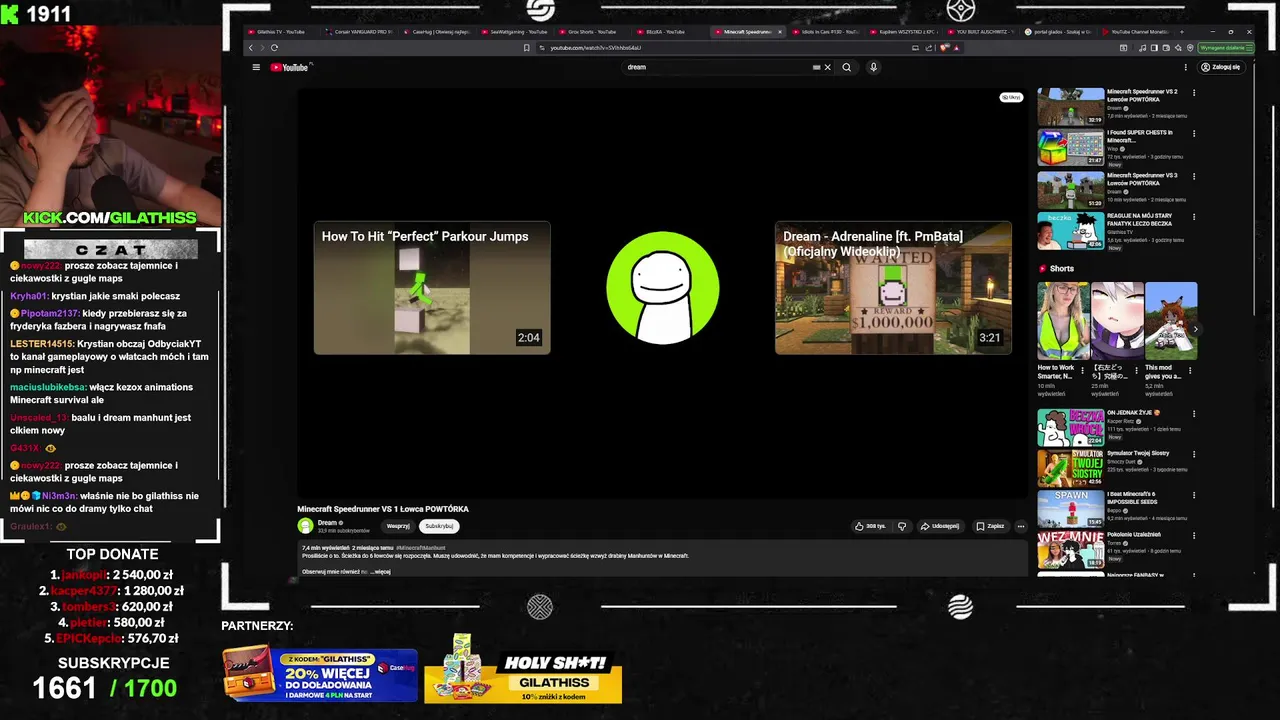
Task: Open 'REAGUJE NA MÓJ STARY FANATYK' video
Action: (x=1070, y=231)
